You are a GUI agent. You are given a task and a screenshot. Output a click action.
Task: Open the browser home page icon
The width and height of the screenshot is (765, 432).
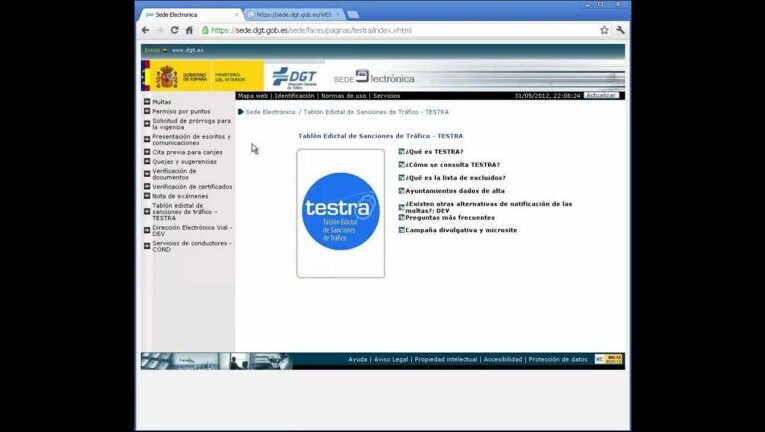(x=189, y=30)
